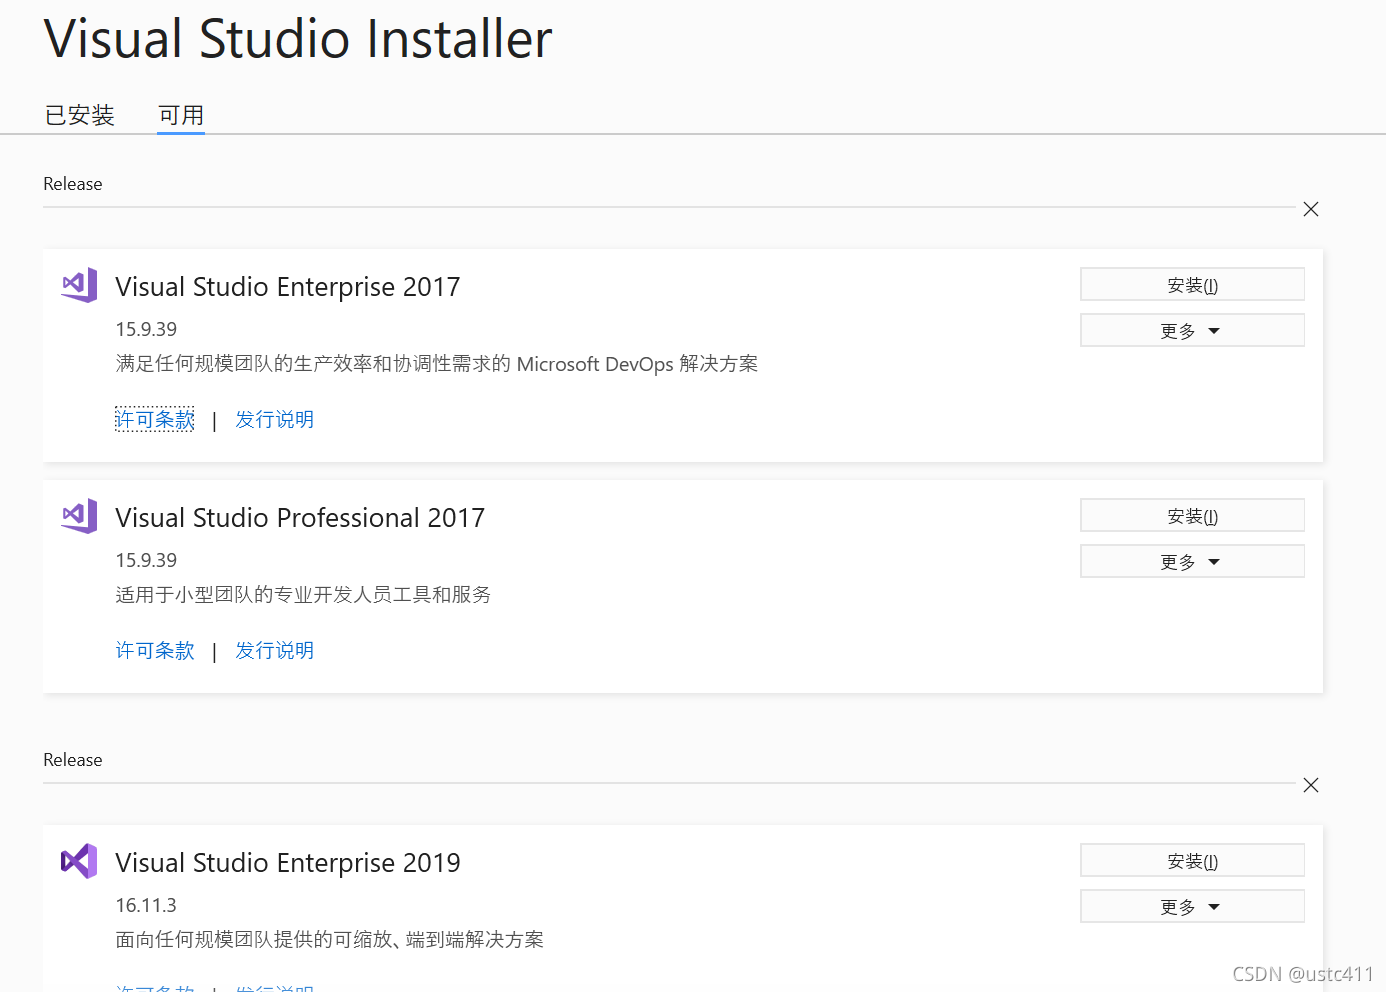The image size is (1386, 992).
Task: Install Visual Studio Enterprise 2017
Action: (1192, 285)
